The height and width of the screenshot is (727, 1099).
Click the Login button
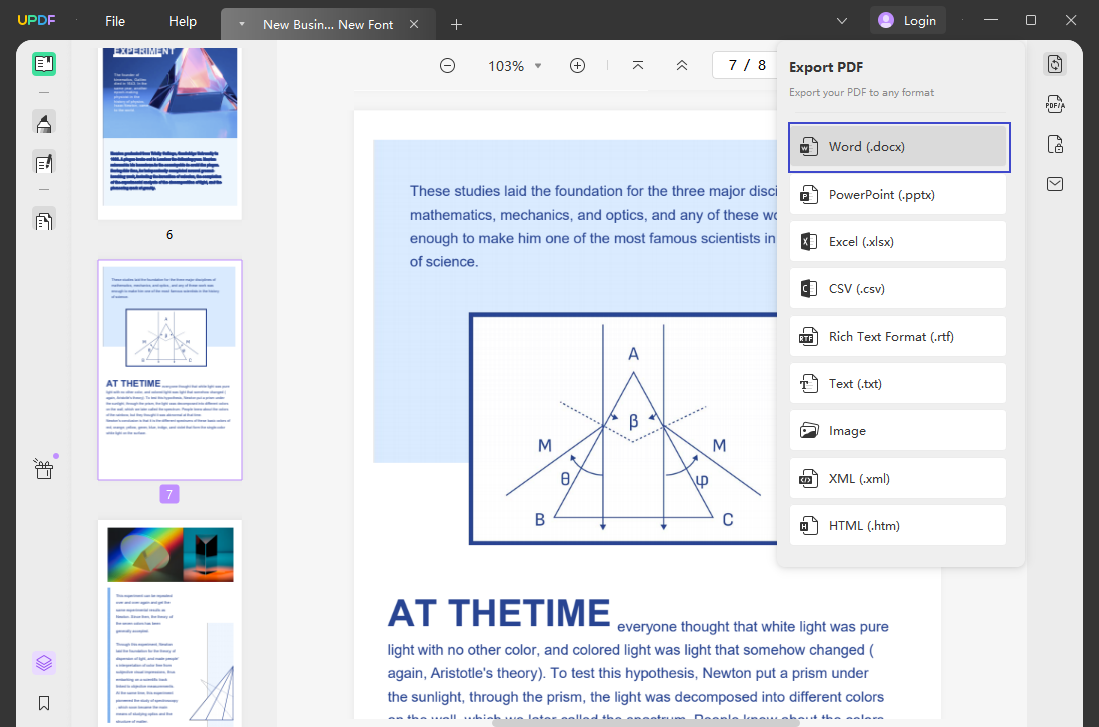[907, 19]
